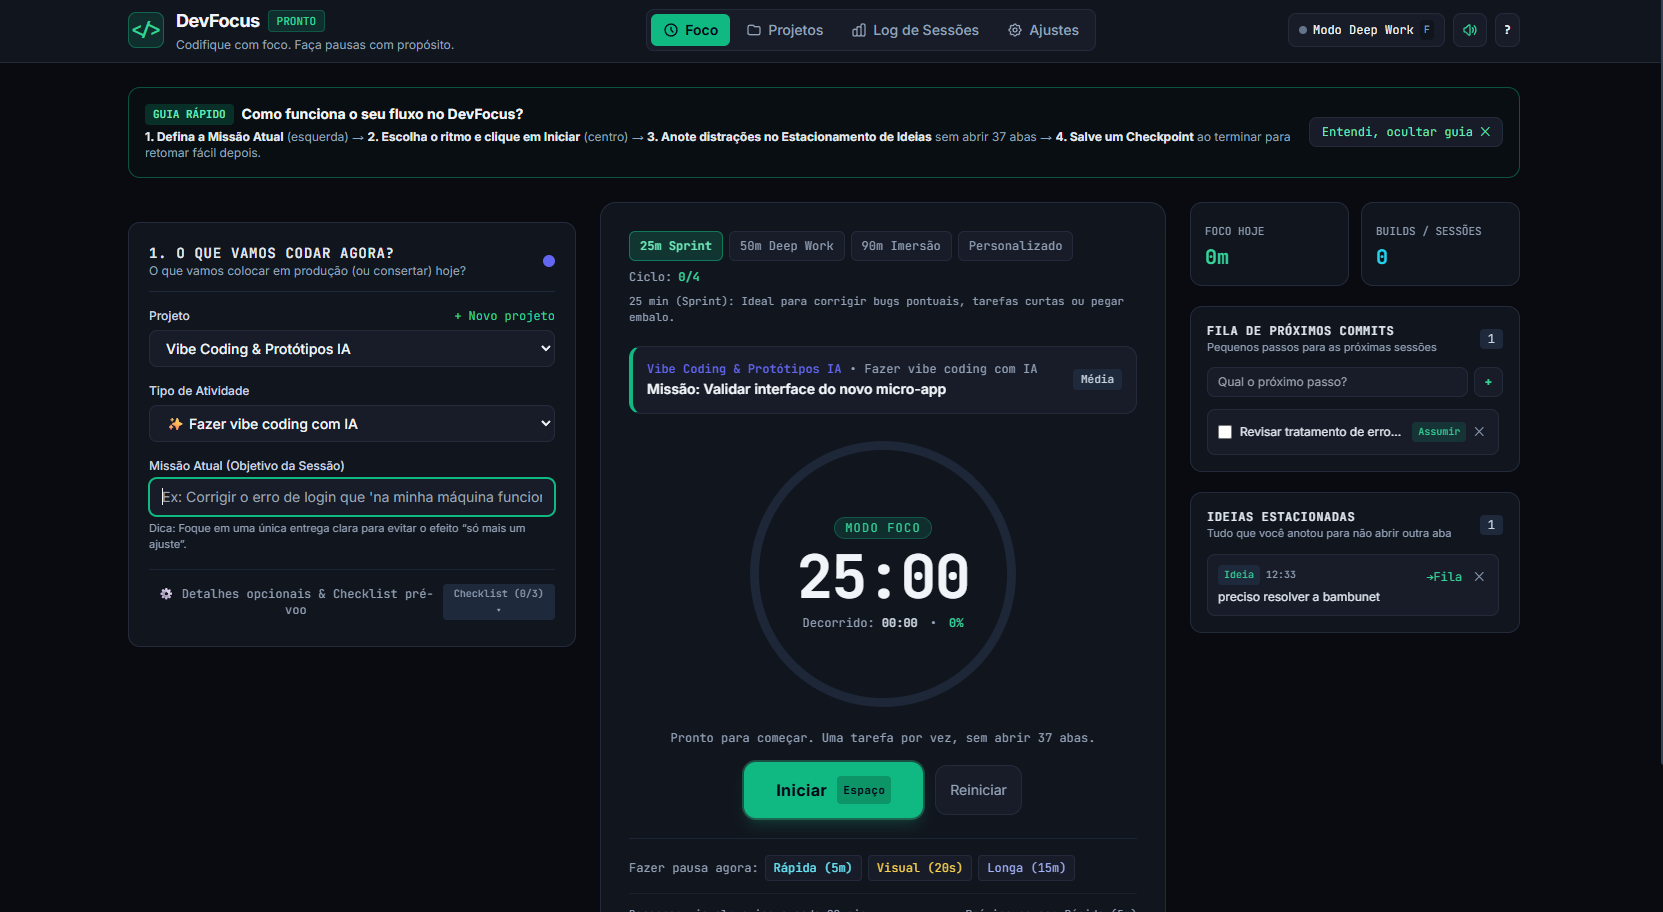Screen dimensions: 1663x912
Task: Add next step with the green plus button
Action: (1488, 382)
